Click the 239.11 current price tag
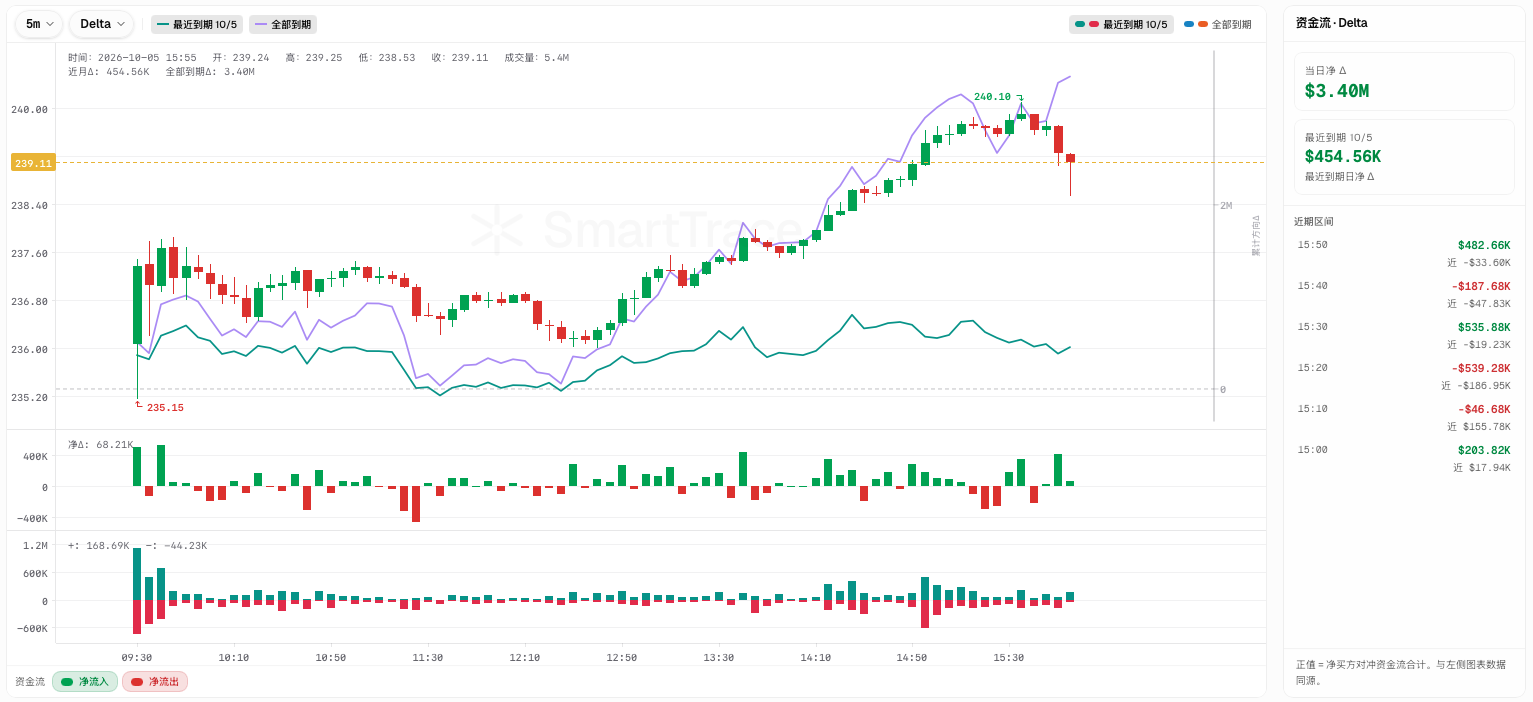Viewport: 1533px width, 702px height. pos(33,163)
